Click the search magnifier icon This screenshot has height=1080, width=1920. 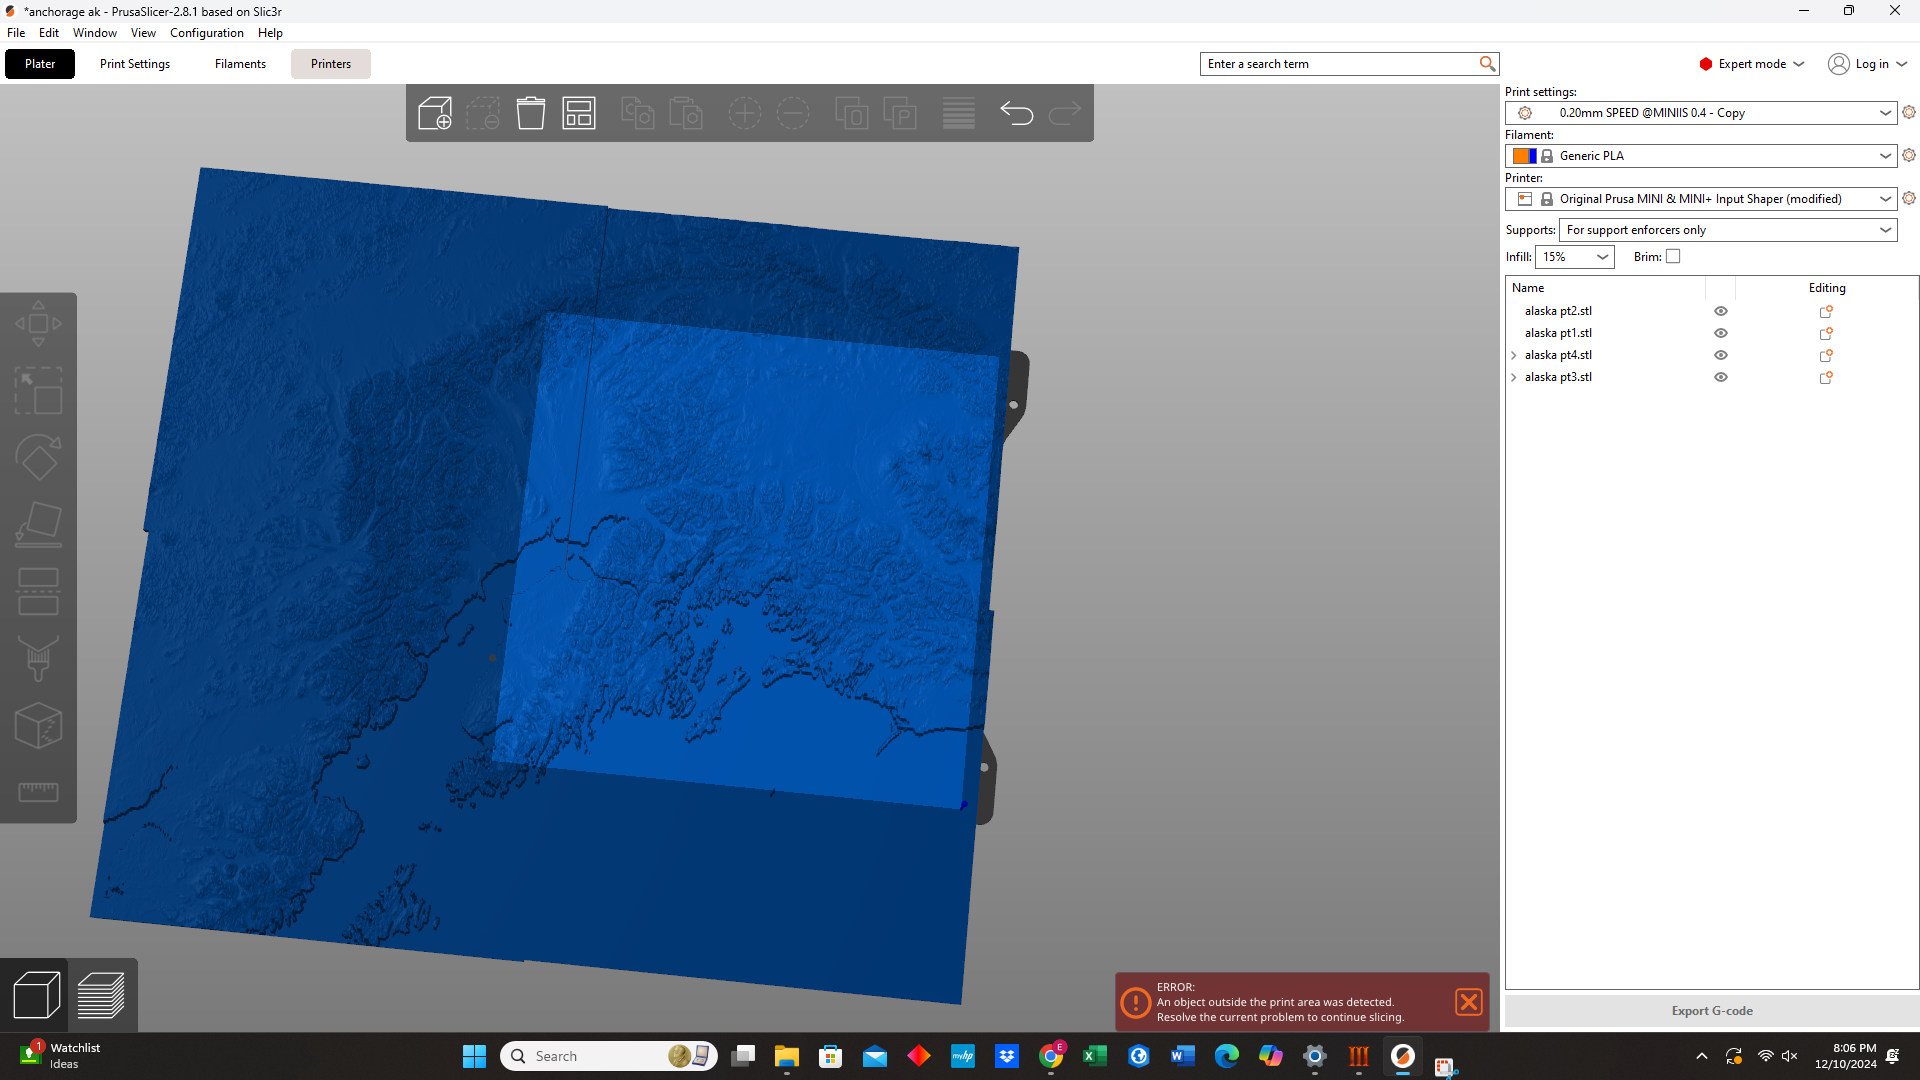coord(1487,64)
